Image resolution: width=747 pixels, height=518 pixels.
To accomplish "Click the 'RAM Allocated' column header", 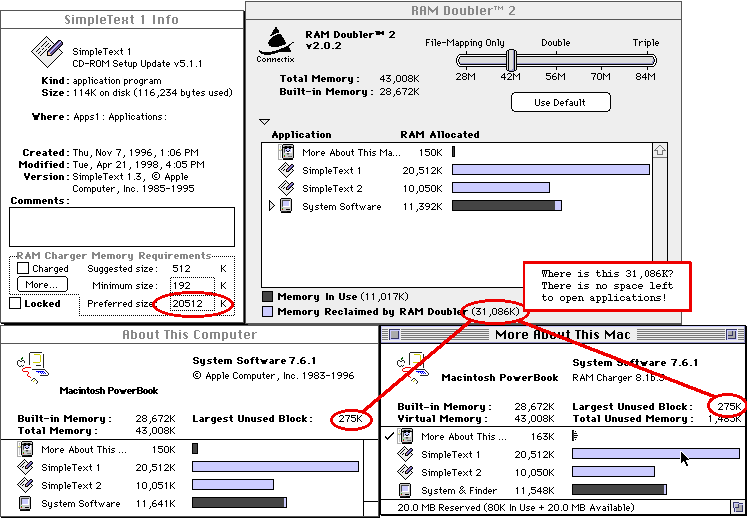I will 440,134.
